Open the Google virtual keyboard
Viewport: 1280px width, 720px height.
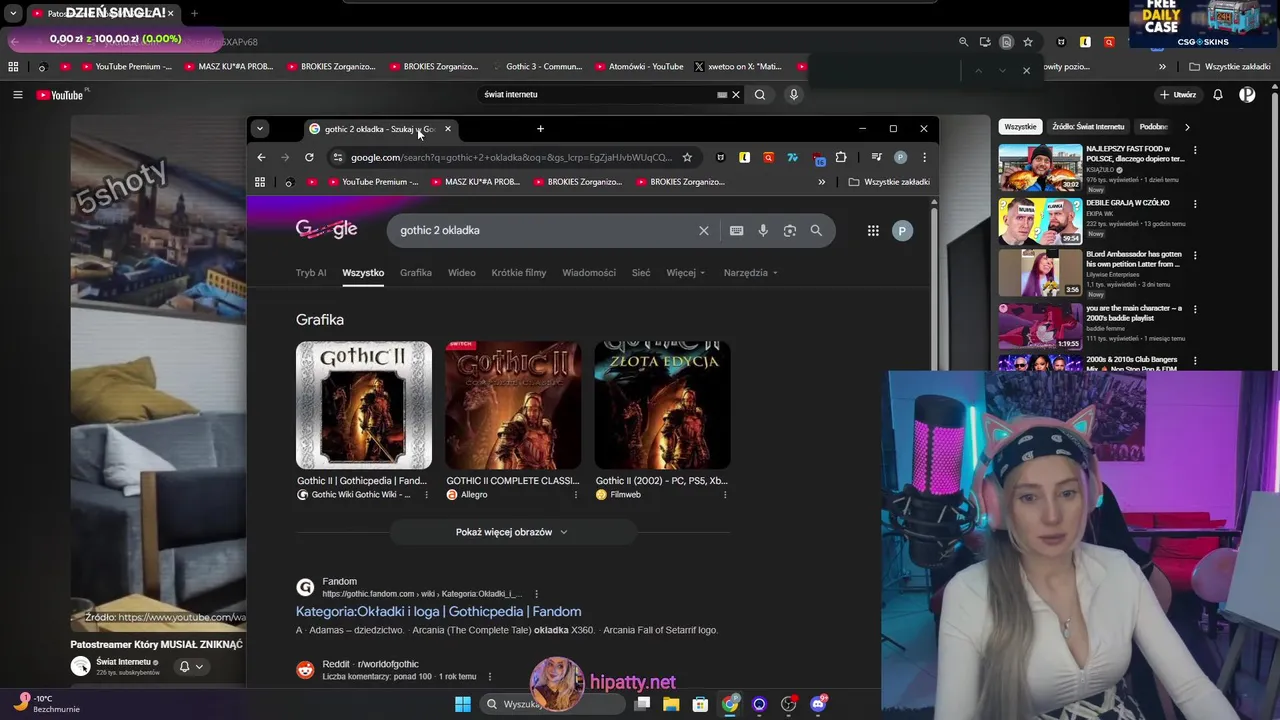736,230
